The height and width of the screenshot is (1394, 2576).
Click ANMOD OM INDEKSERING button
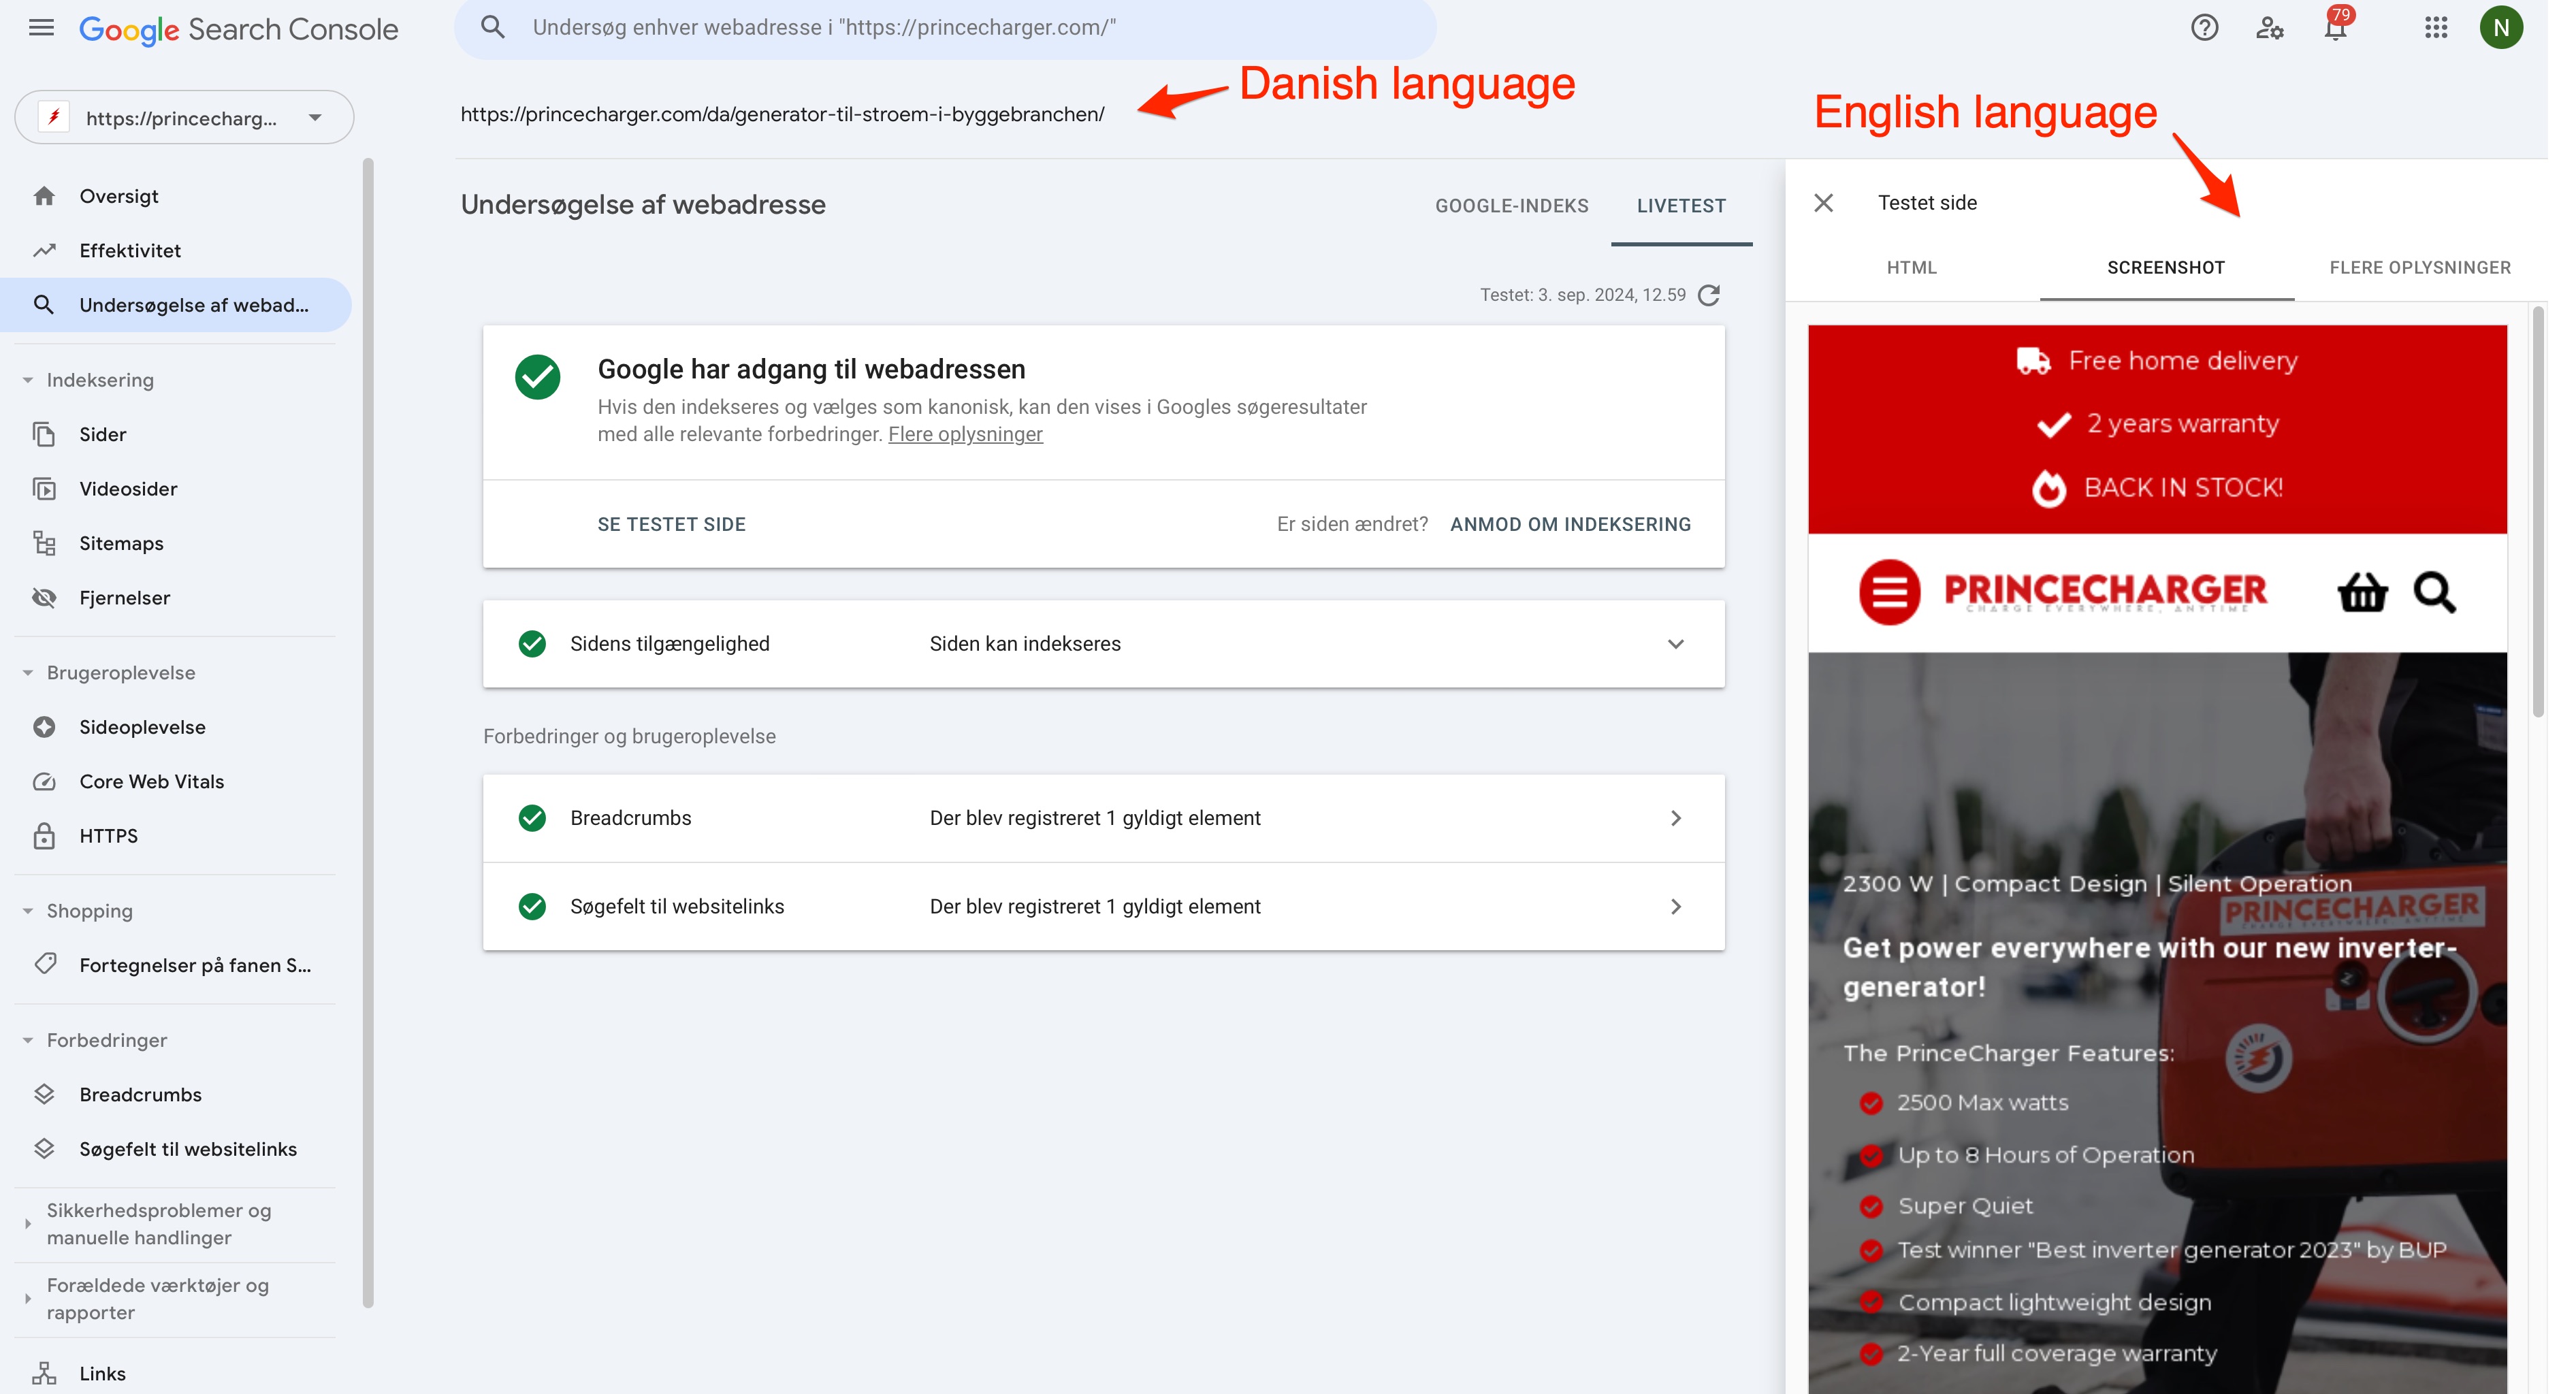pos(1570,524)
